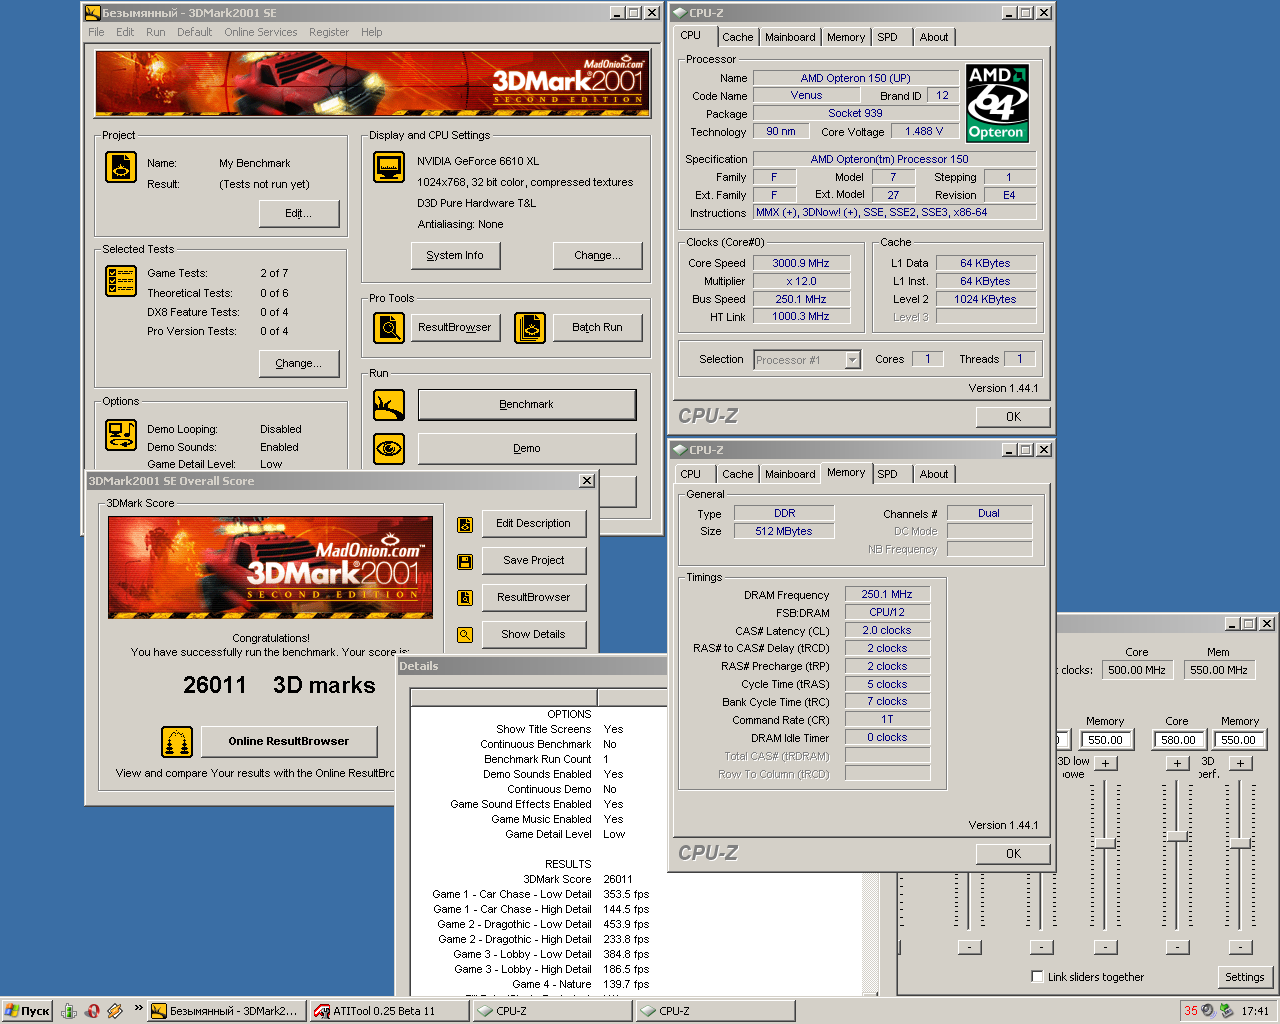This screenshot has width=1280, height=1024.
Task: Switch to SPD tab in upper CPU-Z
Action: coord(888,37)
